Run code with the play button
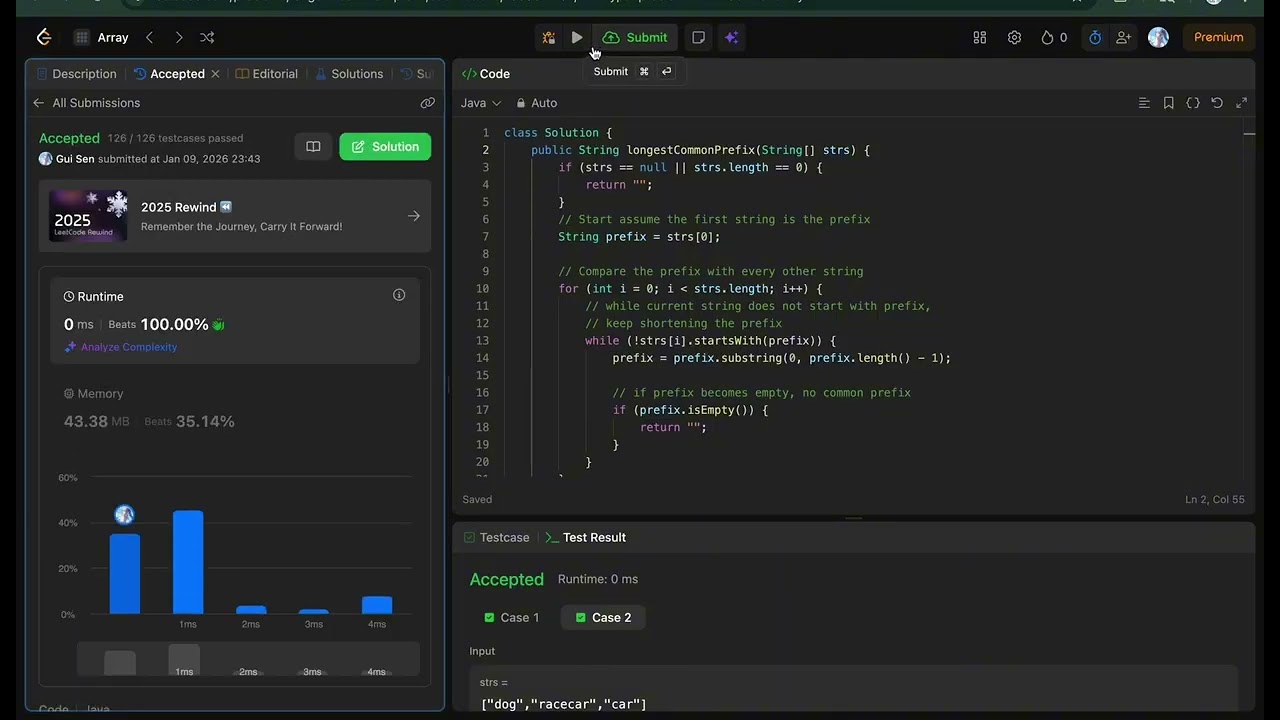The width and height of the screenshot is (1280, 720). 577,37
